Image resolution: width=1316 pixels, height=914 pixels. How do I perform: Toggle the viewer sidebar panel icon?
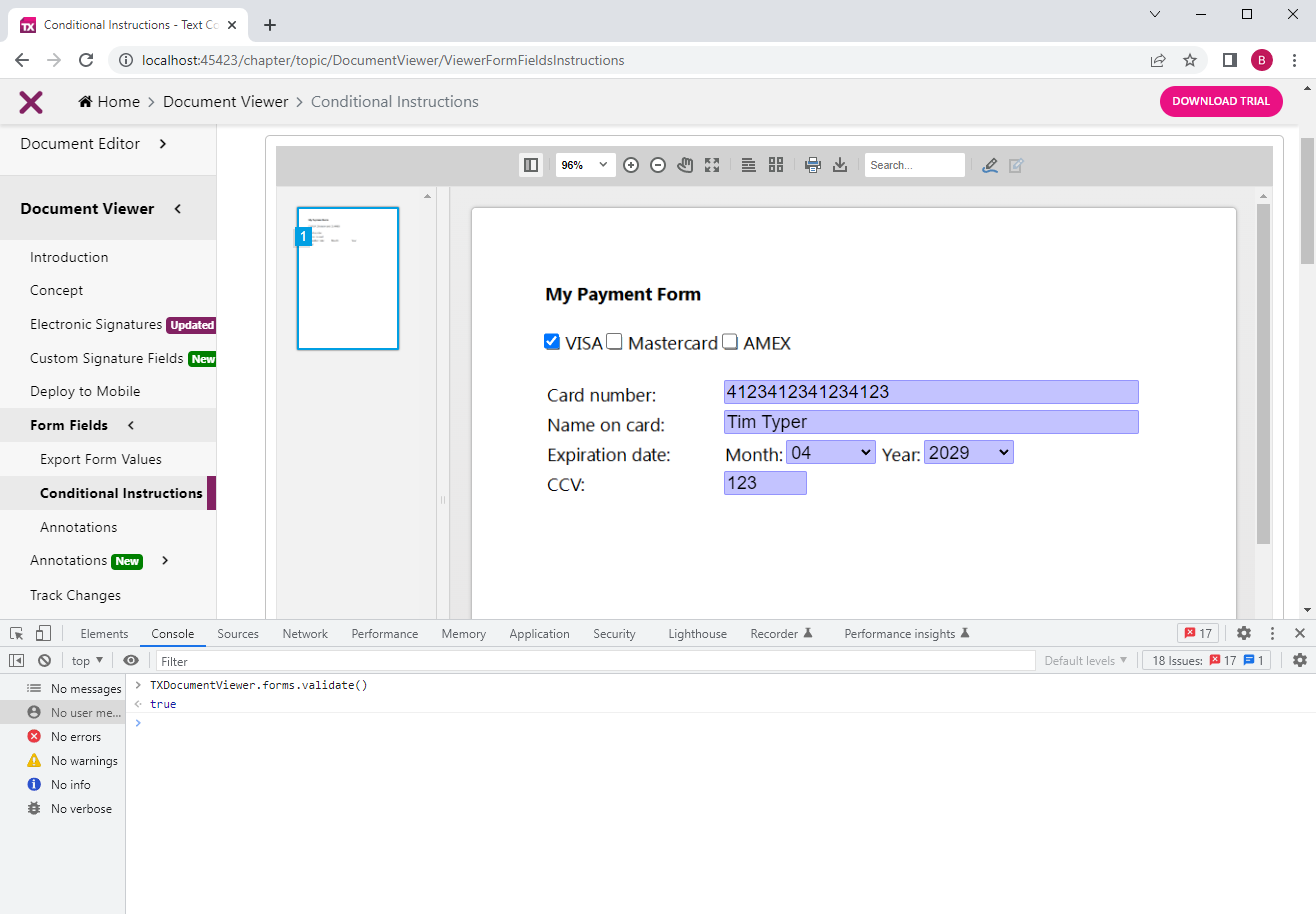pyautogui.click(x=531, y=165)
